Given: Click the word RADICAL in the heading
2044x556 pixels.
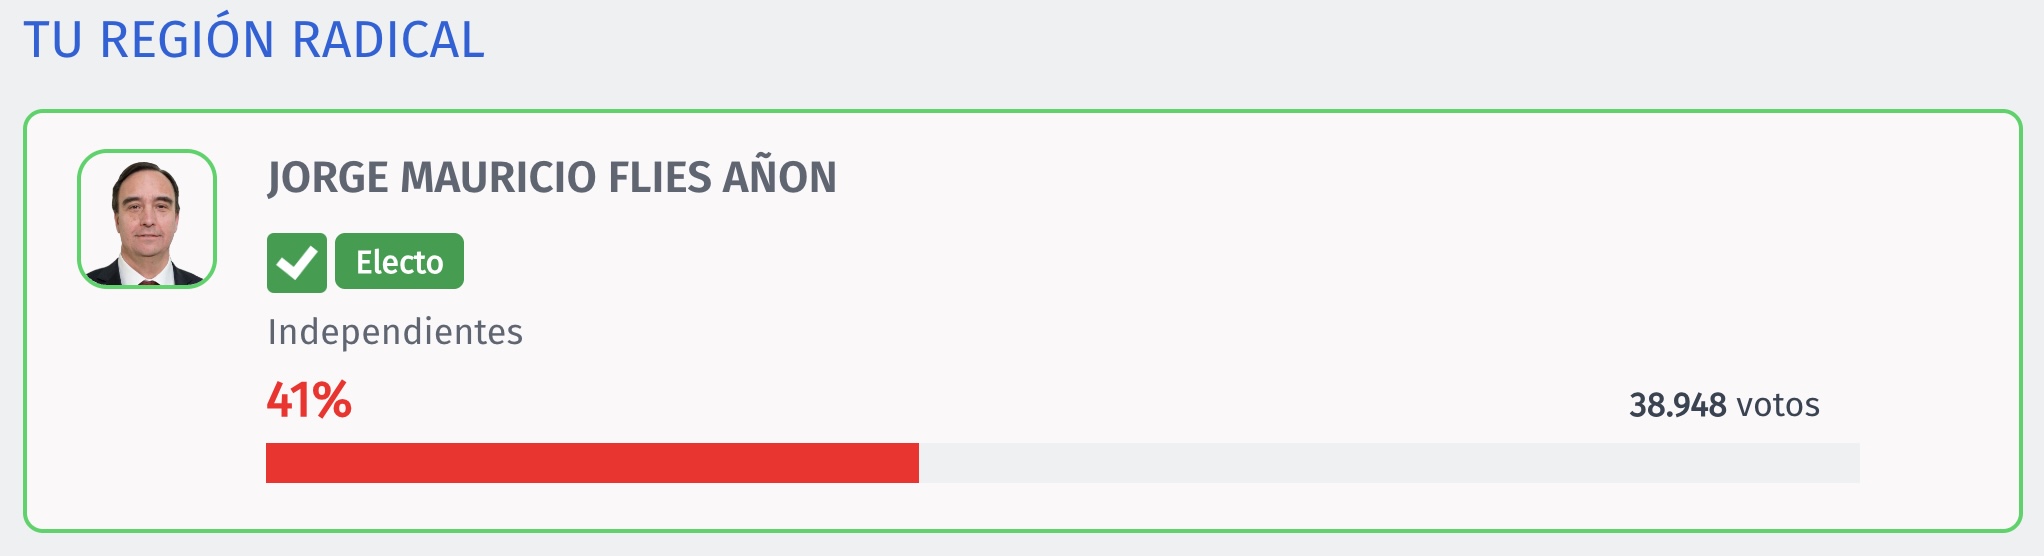Looking at the screenshot, I should click(x=388, y=40).
